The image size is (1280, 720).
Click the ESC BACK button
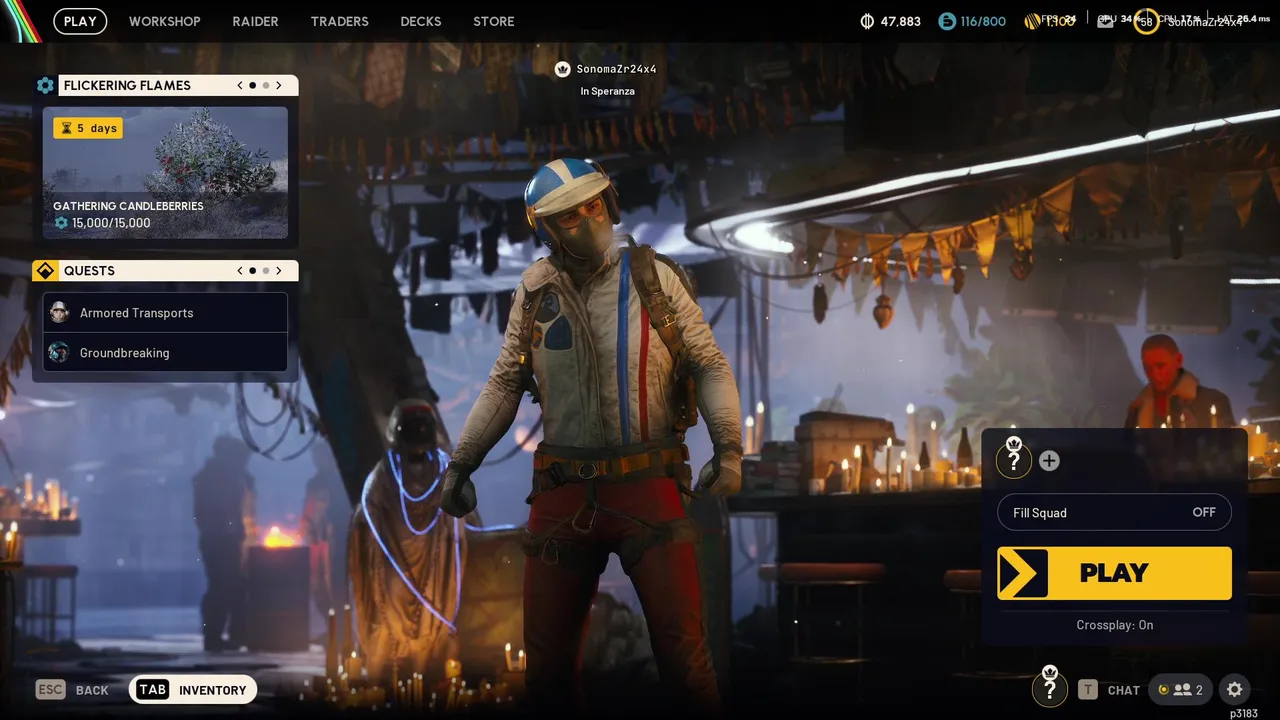coord(72,689)
